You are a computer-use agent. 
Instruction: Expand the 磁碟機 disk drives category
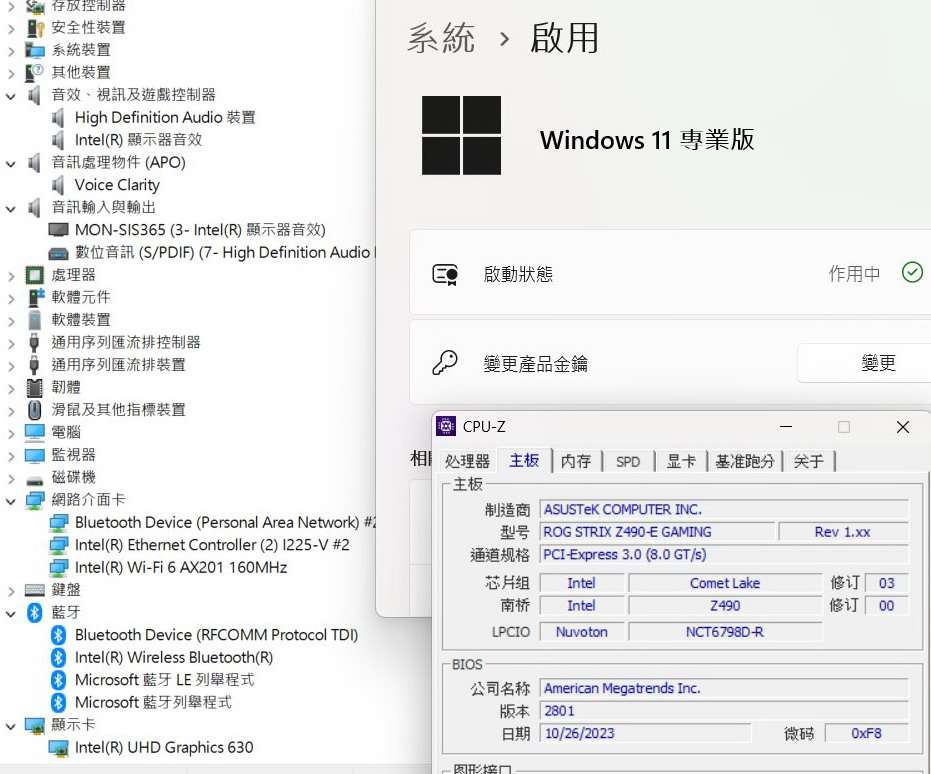11,478
